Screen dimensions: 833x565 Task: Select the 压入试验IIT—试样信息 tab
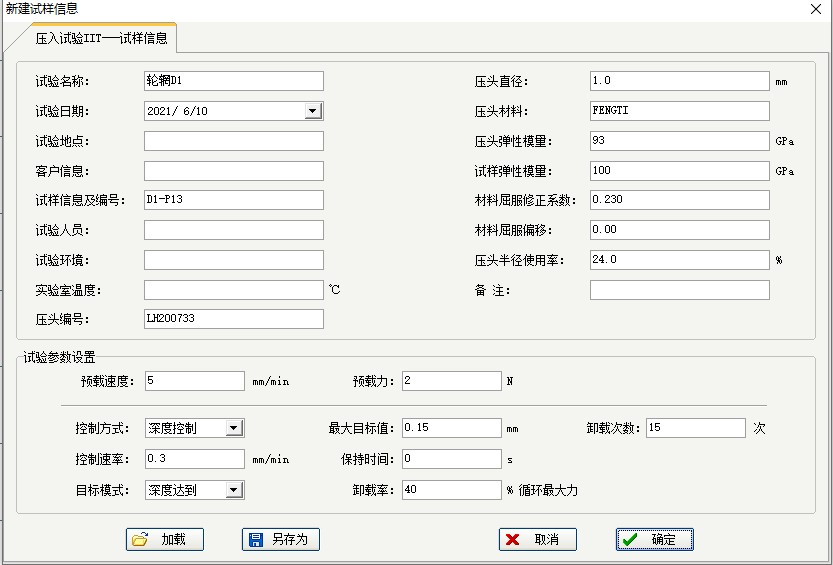[x=101, y=39]
